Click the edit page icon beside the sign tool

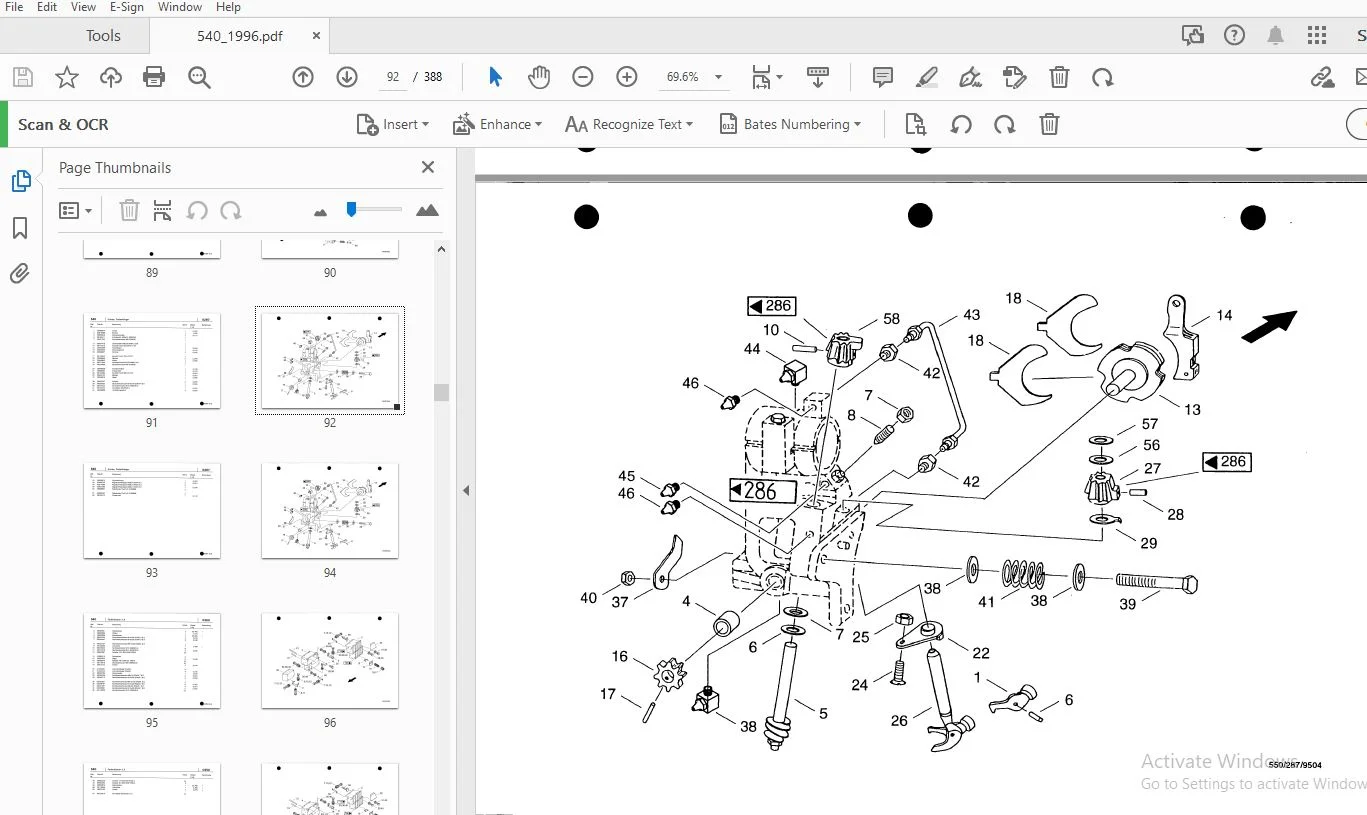pos(1015,77)
